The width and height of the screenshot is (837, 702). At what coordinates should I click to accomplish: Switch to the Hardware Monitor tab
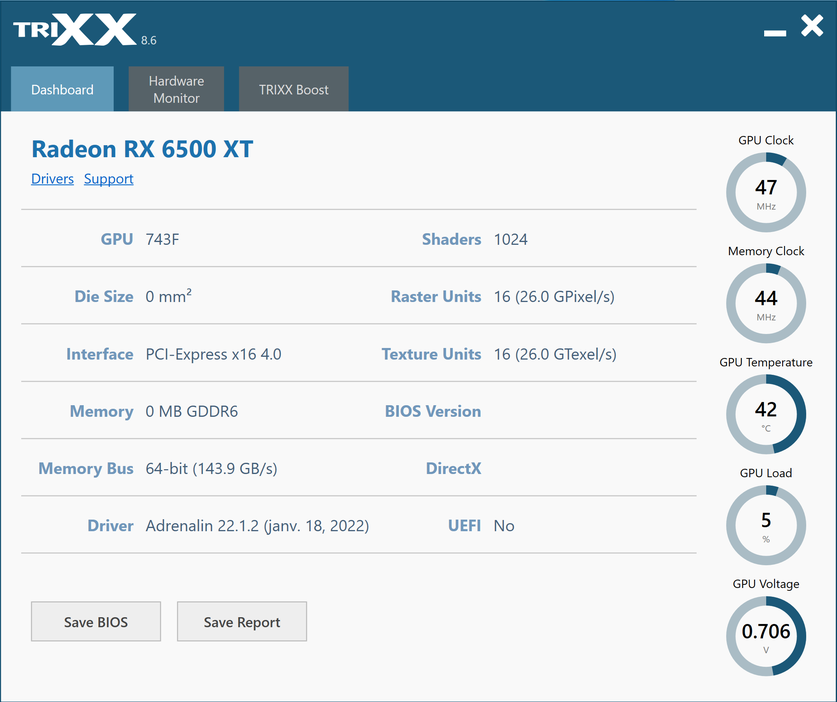pyautogui.click(x=176, y=89)
